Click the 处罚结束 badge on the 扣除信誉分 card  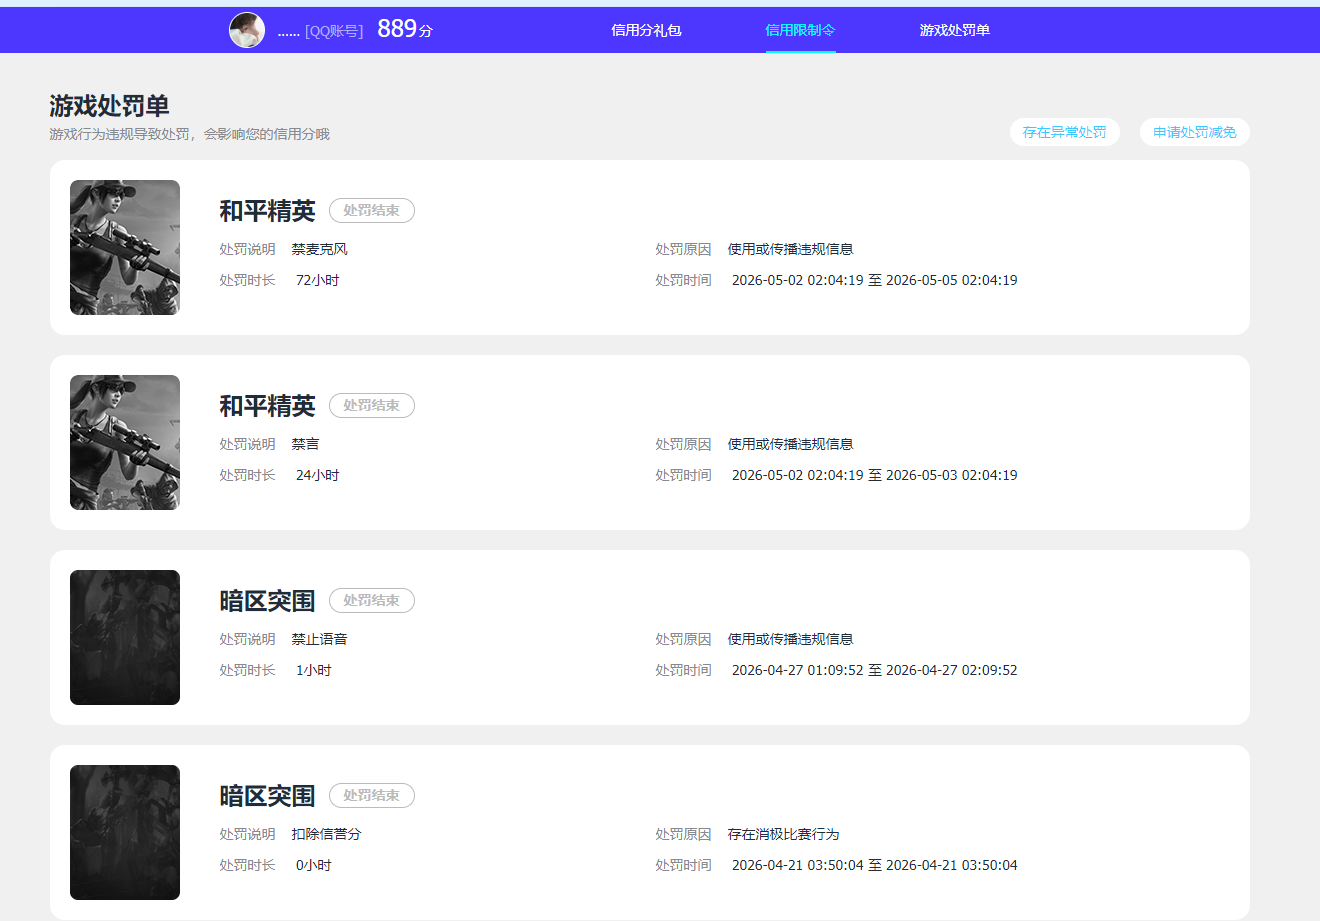pos(372,796)
